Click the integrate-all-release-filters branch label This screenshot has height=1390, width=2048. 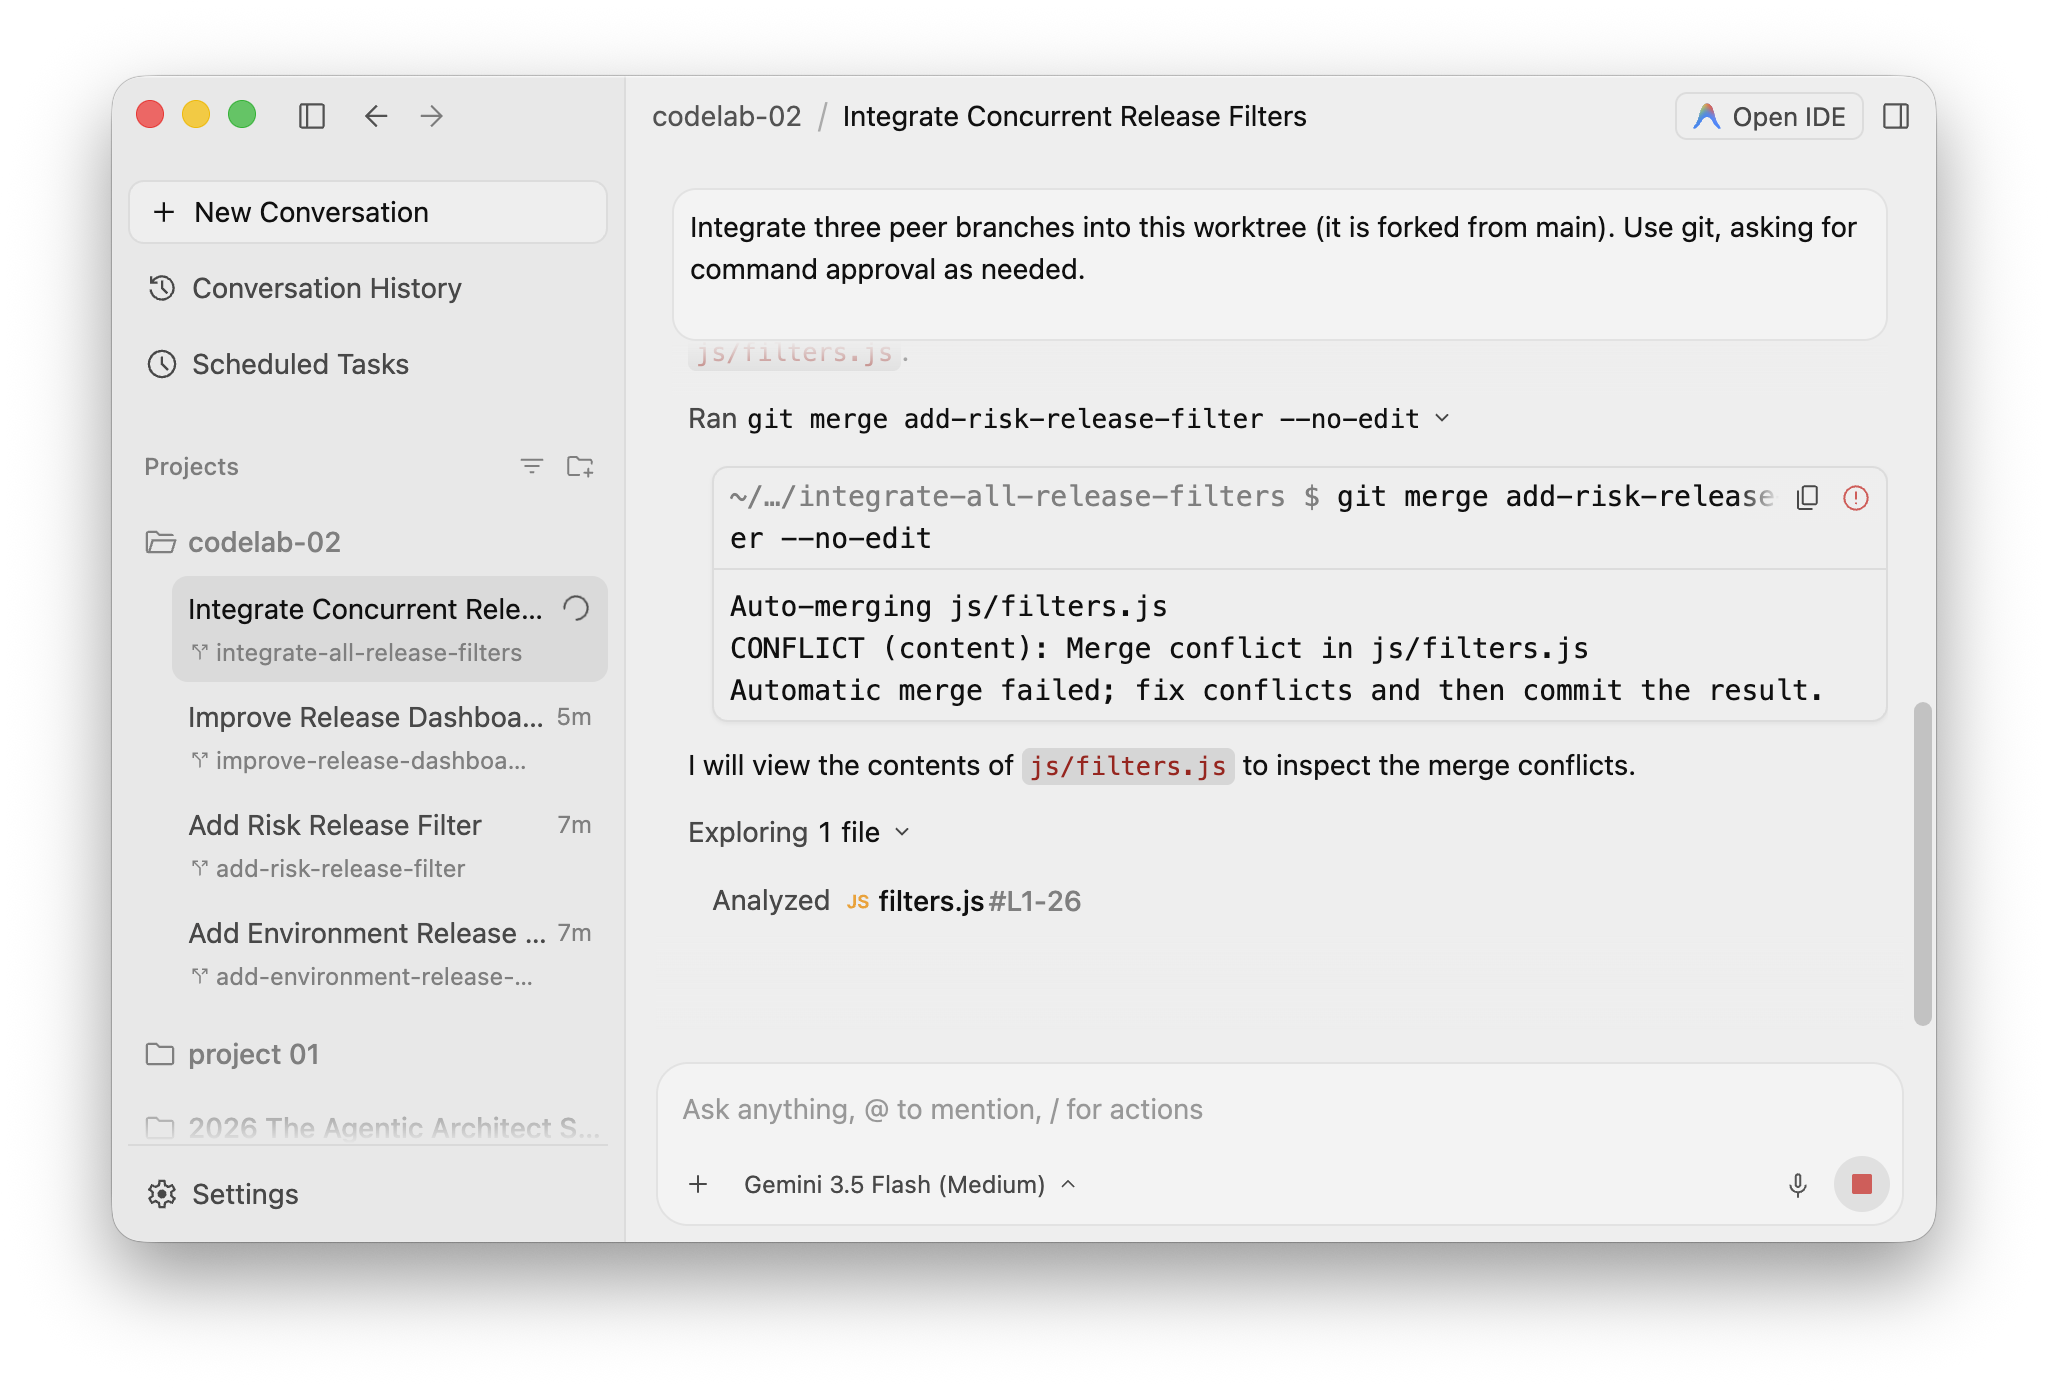pos(369,653)
